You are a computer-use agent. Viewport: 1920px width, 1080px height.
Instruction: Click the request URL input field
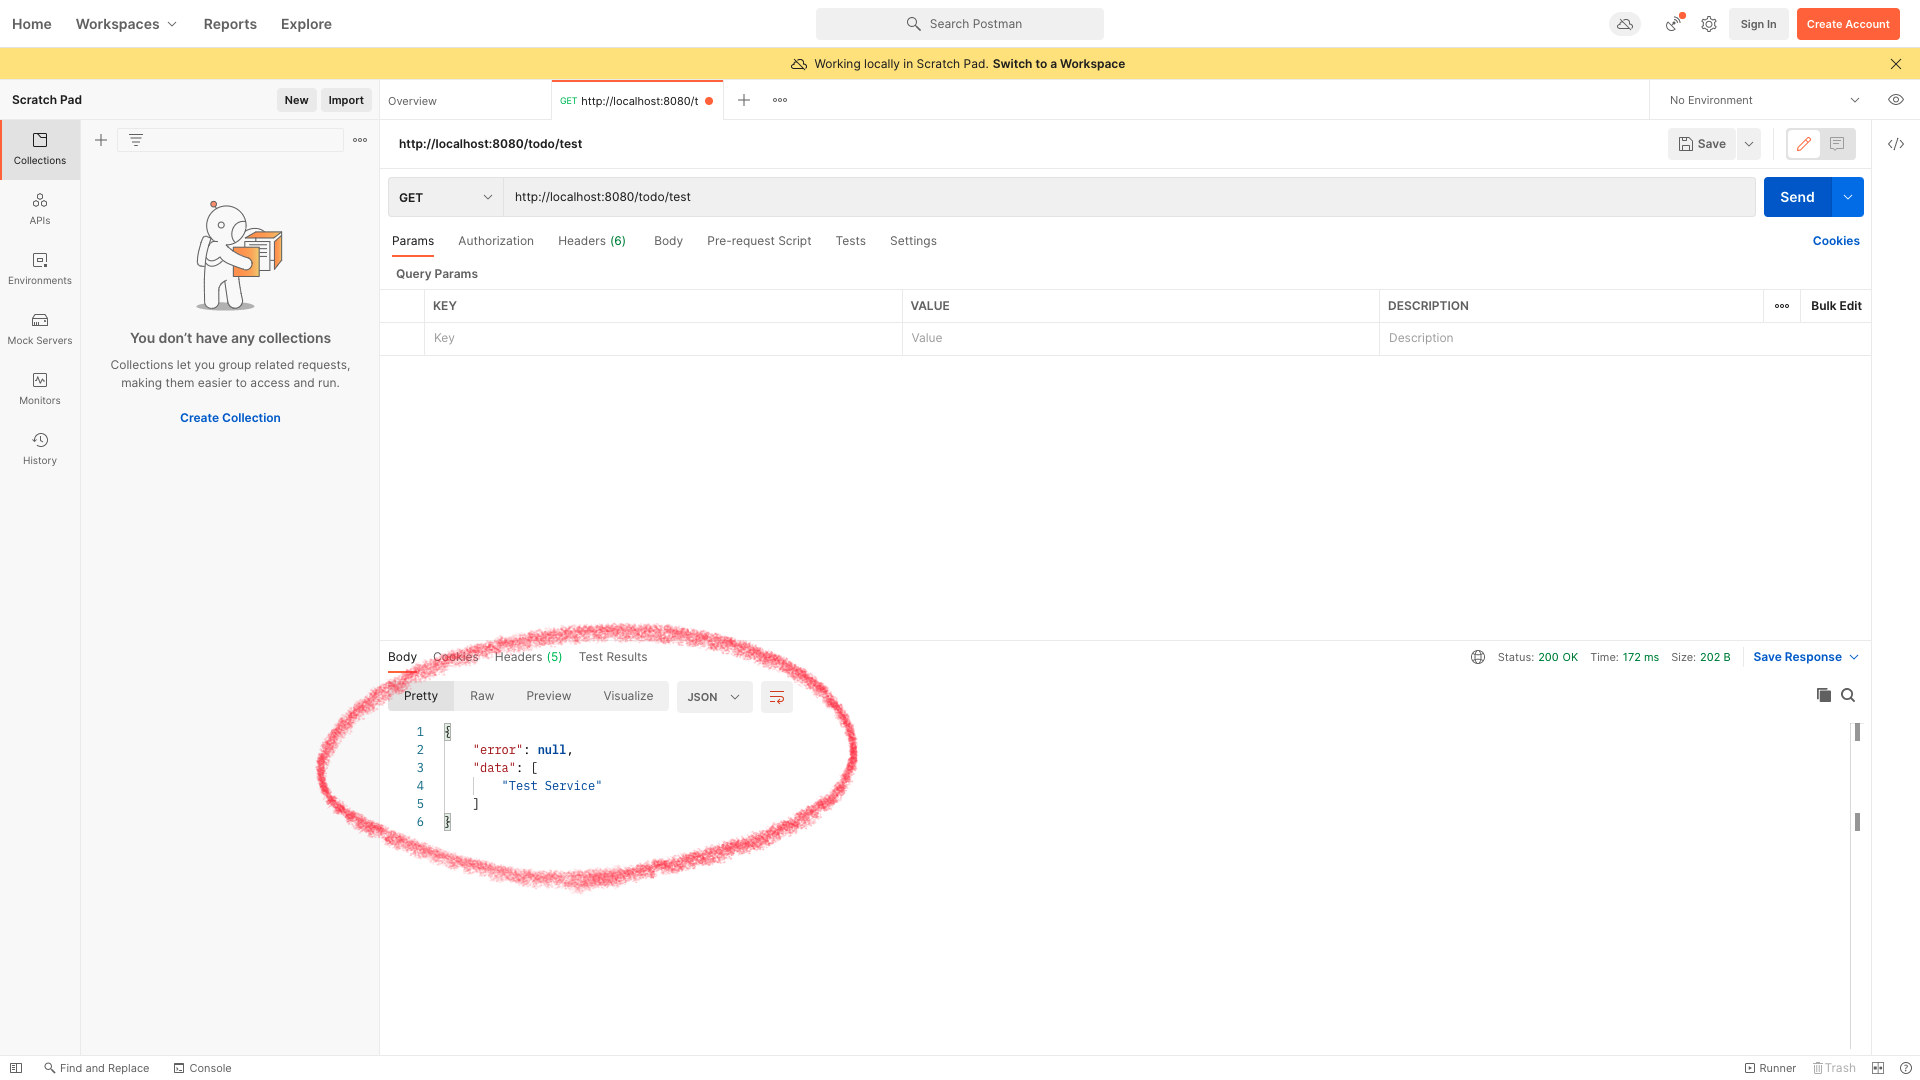[1128, 197]
